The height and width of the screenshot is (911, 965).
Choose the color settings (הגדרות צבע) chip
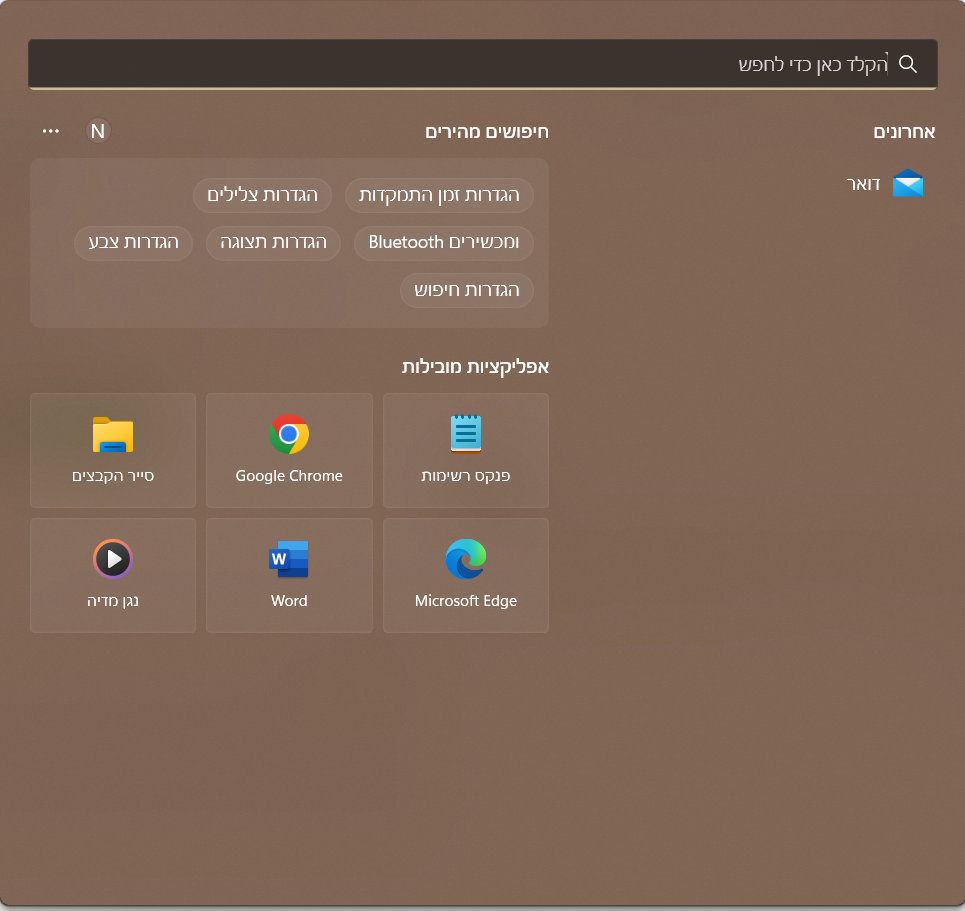coord(133,243)
